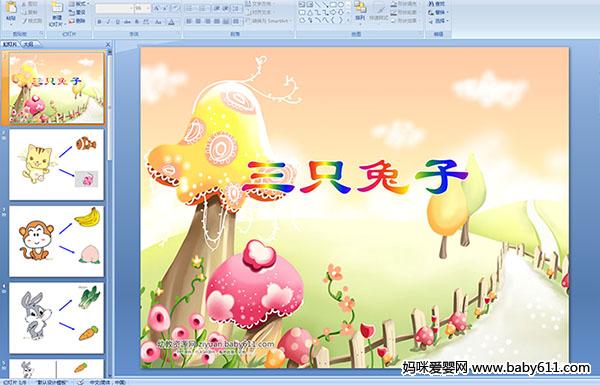Click the bullets list icon

click(x=190, y=8)
